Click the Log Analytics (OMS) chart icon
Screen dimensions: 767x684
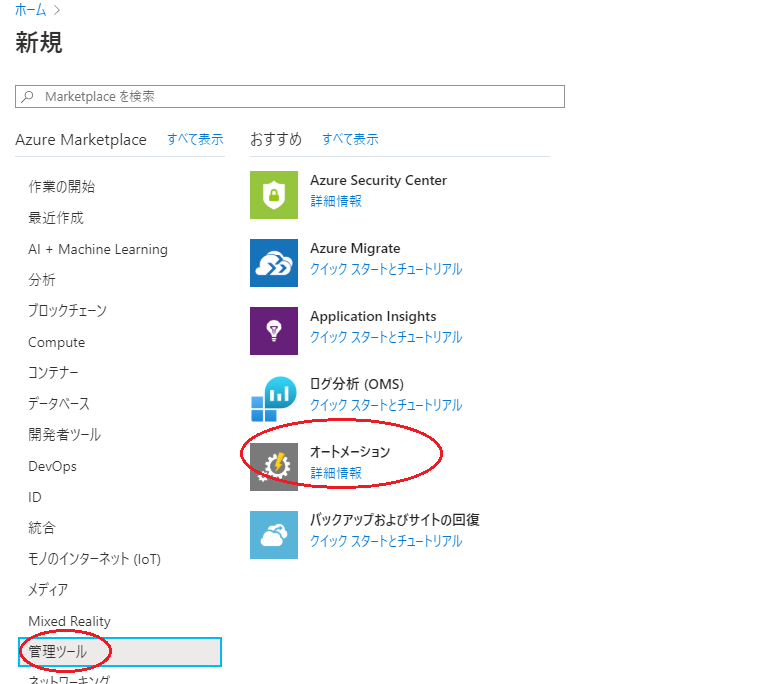point(273,399)
